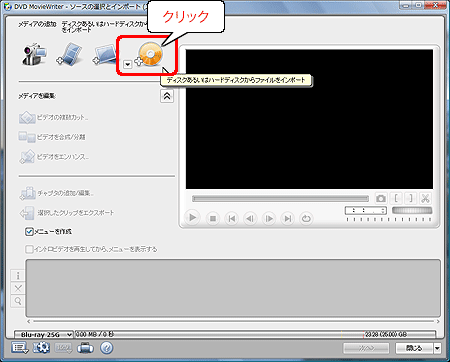450x362 pixels.
Task: Click the timecode spinner field
Action: click(365, 211)
